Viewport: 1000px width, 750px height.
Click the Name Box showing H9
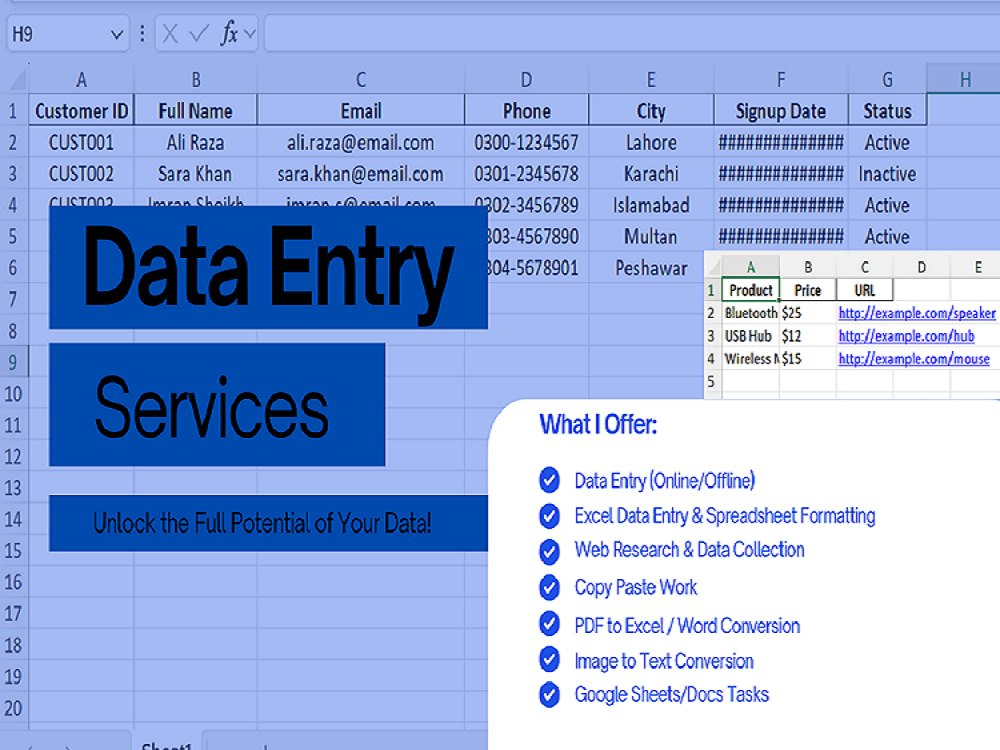67,34
